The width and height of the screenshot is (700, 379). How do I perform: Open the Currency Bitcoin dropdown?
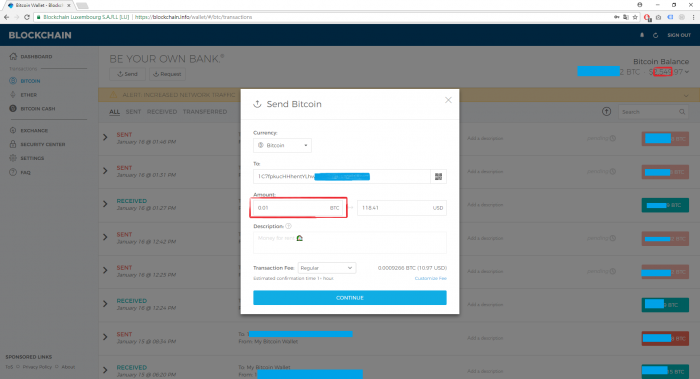click(282, 146)
